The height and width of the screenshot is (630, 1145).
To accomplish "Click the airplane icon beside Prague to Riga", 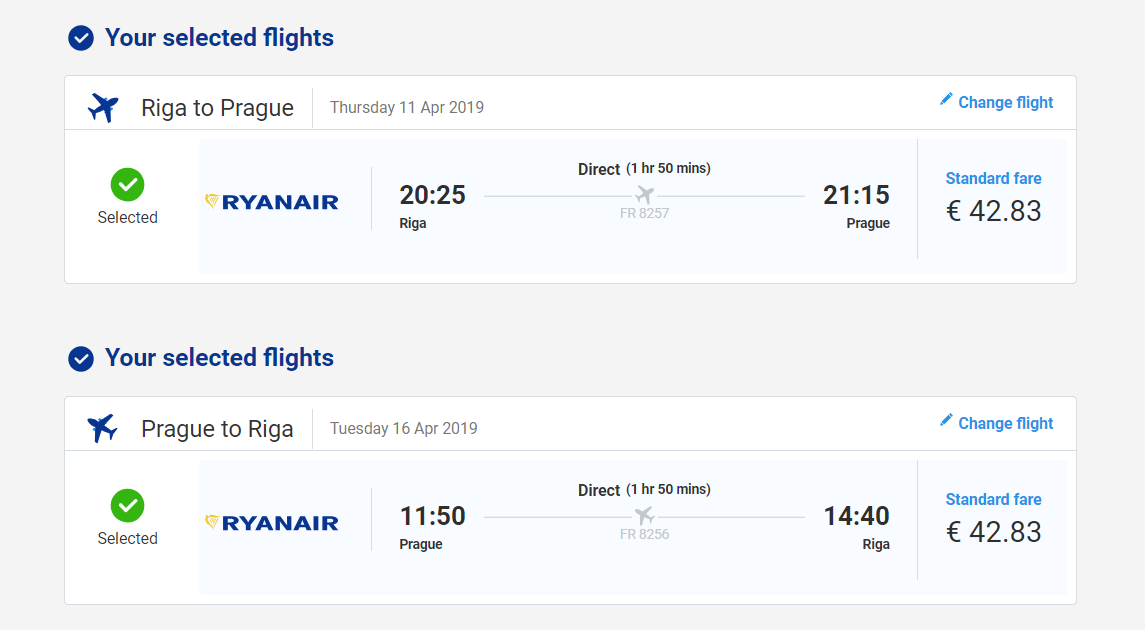I will [103, 428].
